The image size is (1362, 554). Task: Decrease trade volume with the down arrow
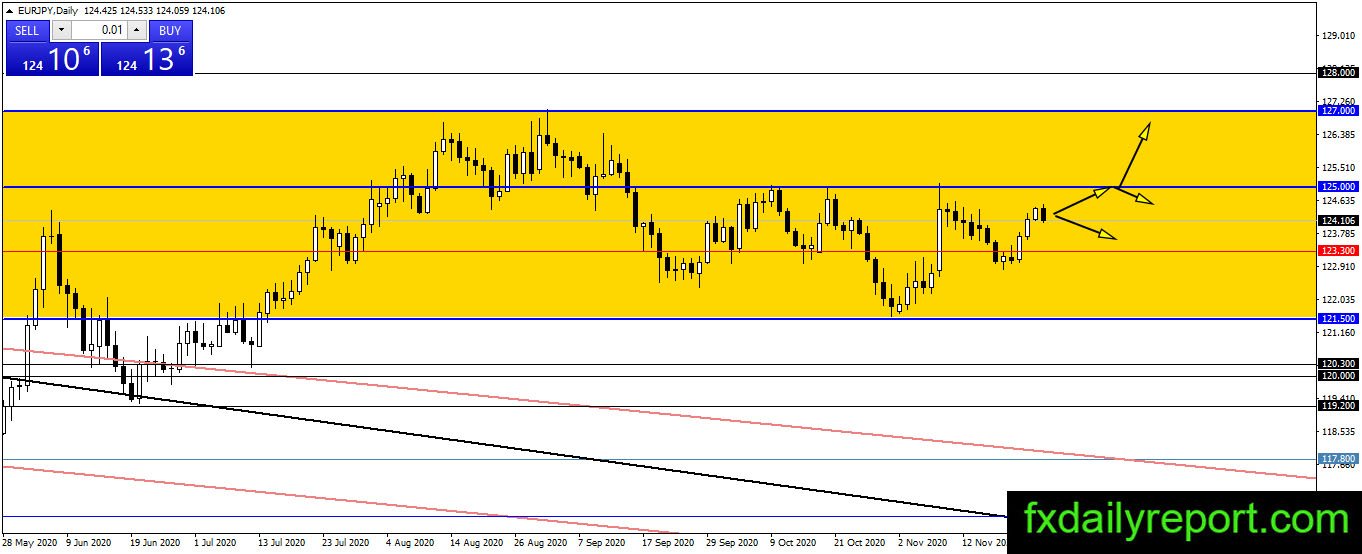tap(60, 31)
